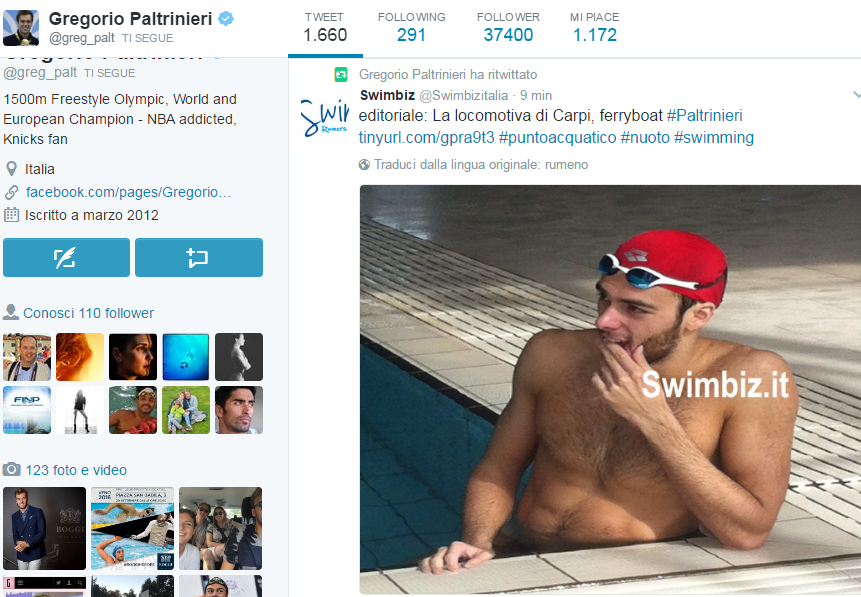Click the send direct message icon button
The height and width of the screenshot is (597, 861).
click(199, 258)
